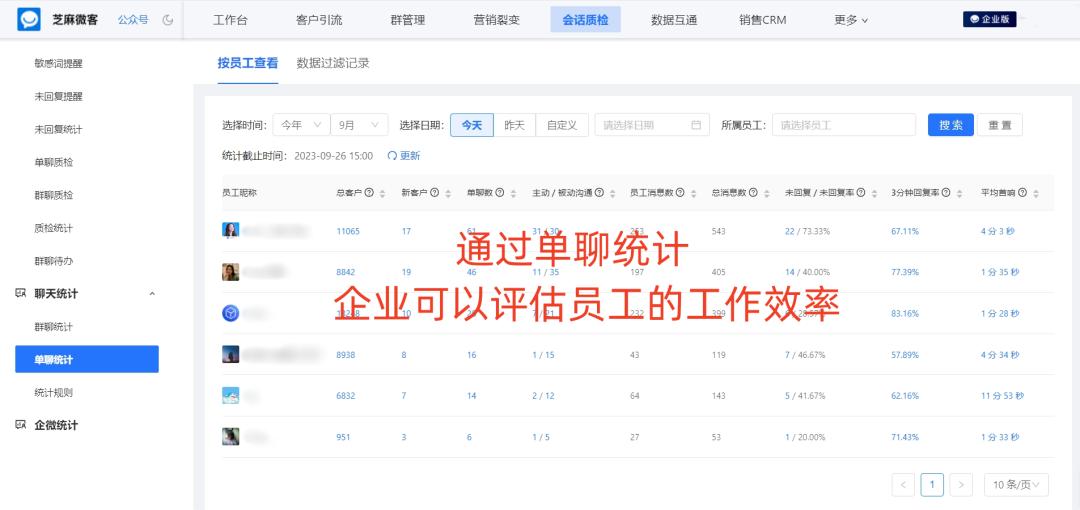The image size is (1080, 510).
Task: Click the 公众号 link
Action: click(133, 20)
